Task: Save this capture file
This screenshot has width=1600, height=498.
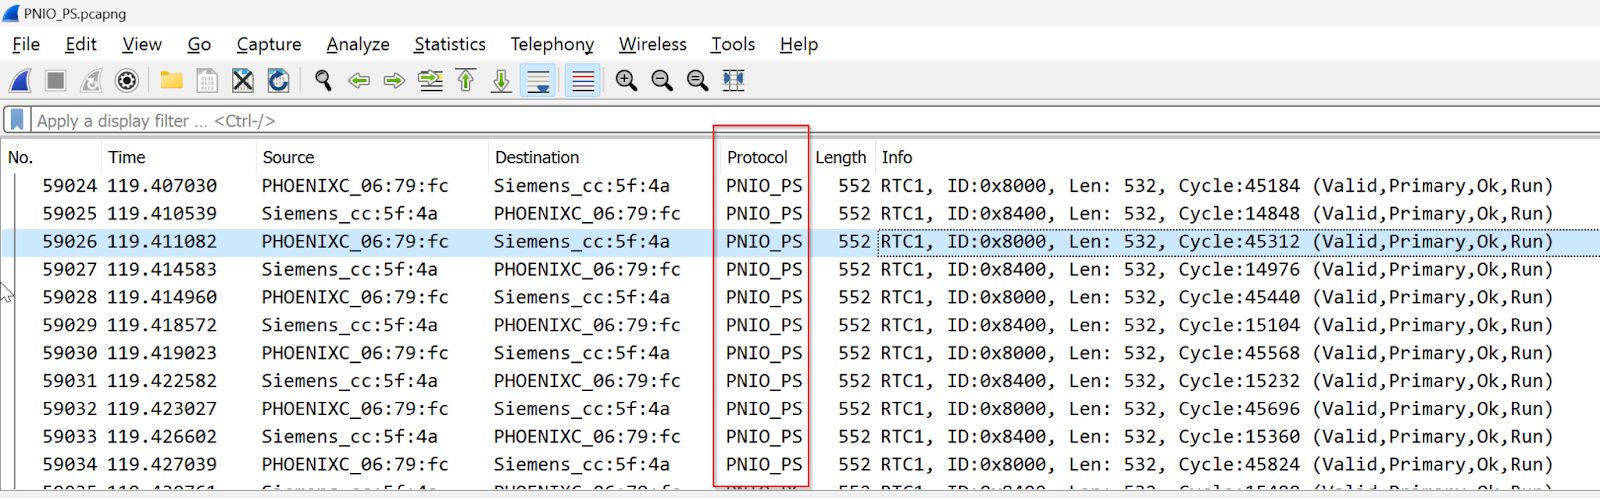Action: [207, 81]
